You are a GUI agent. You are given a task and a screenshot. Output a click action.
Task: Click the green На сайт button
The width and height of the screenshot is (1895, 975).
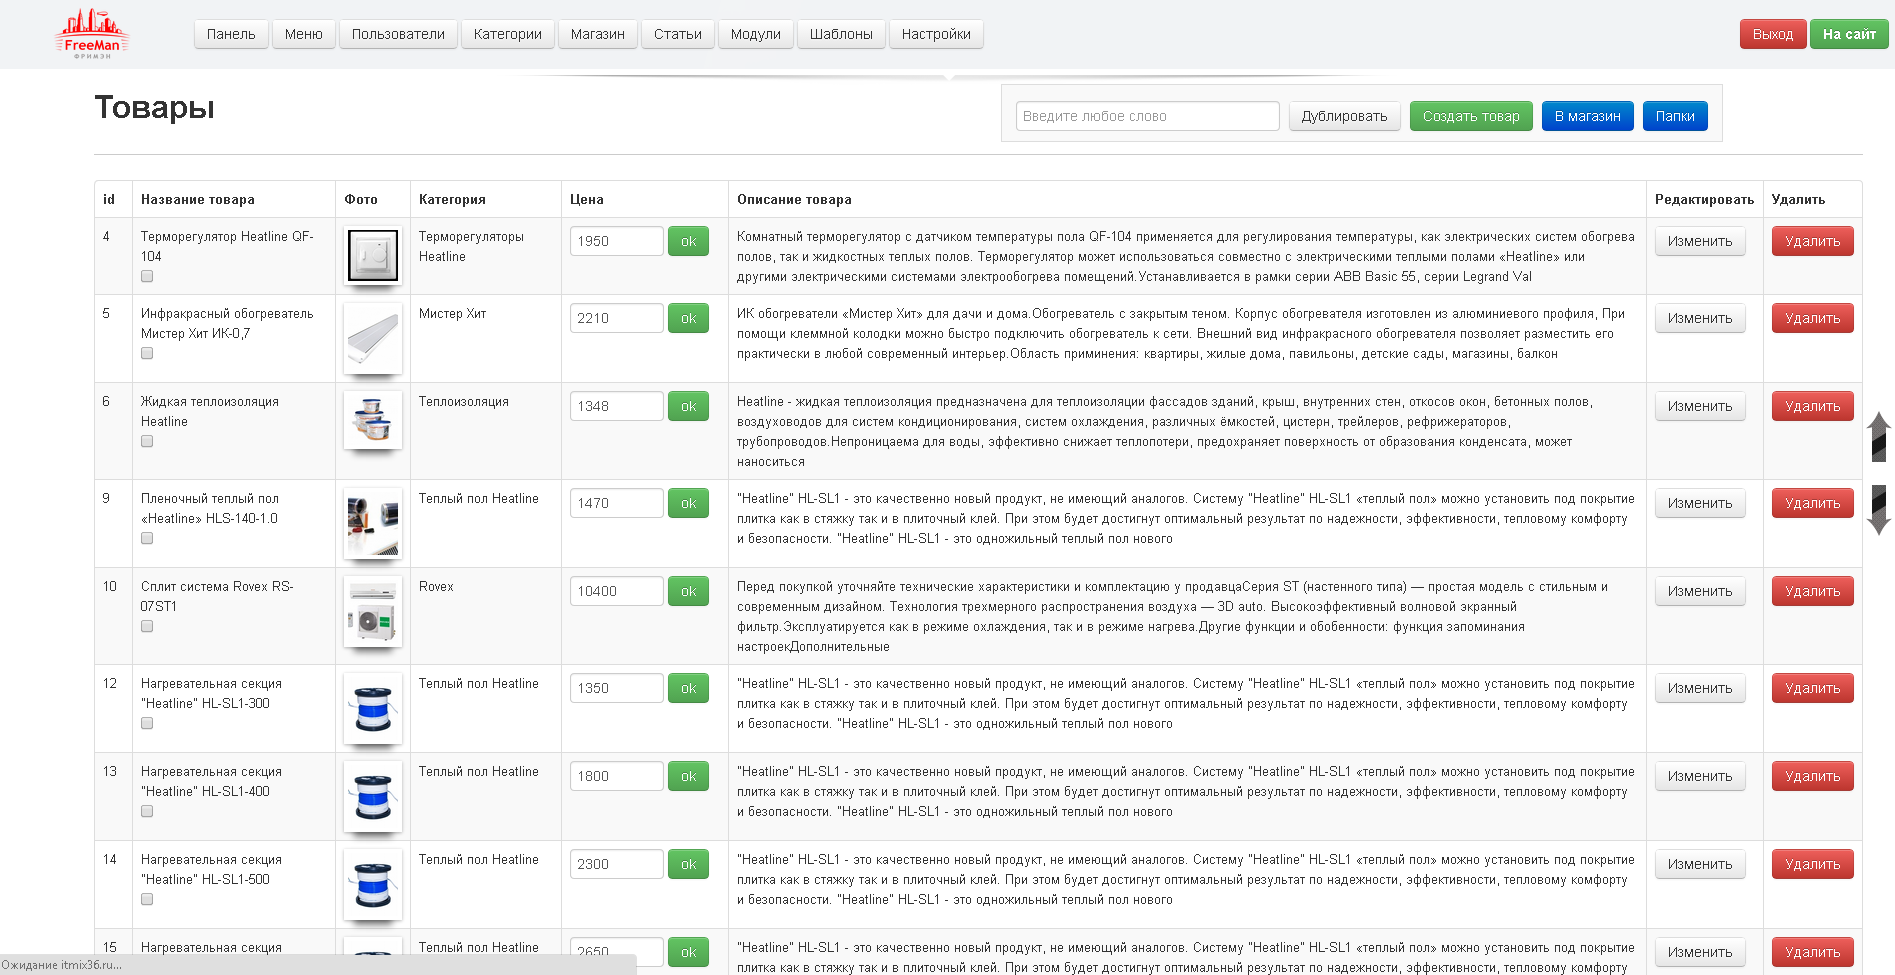1849,34
